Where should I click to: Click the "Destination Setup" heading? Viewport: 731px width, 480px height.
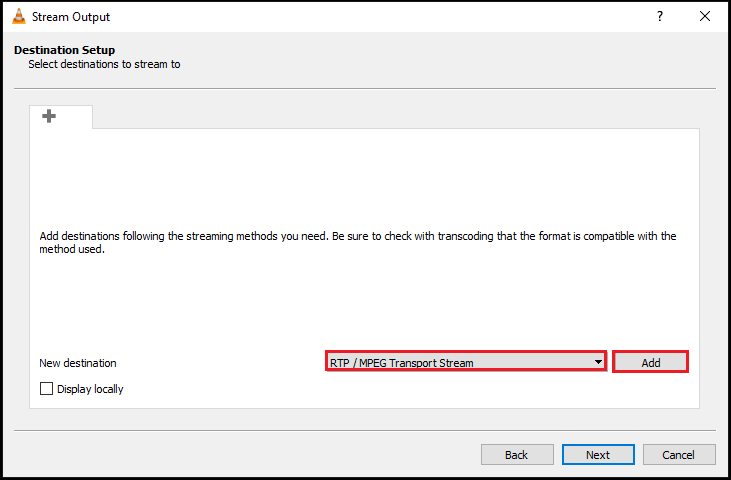[x=64, y=50]
